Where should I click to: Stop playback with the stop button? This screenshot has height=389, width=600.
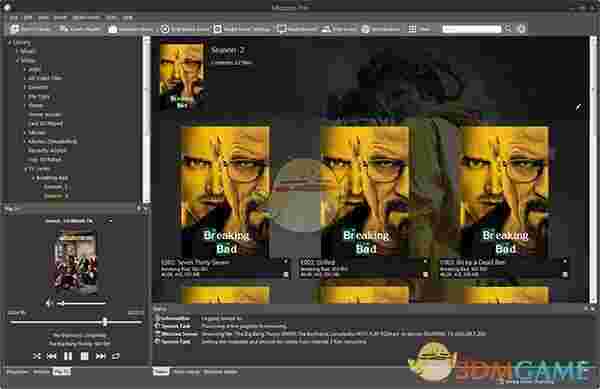click(x=84, y=356)
